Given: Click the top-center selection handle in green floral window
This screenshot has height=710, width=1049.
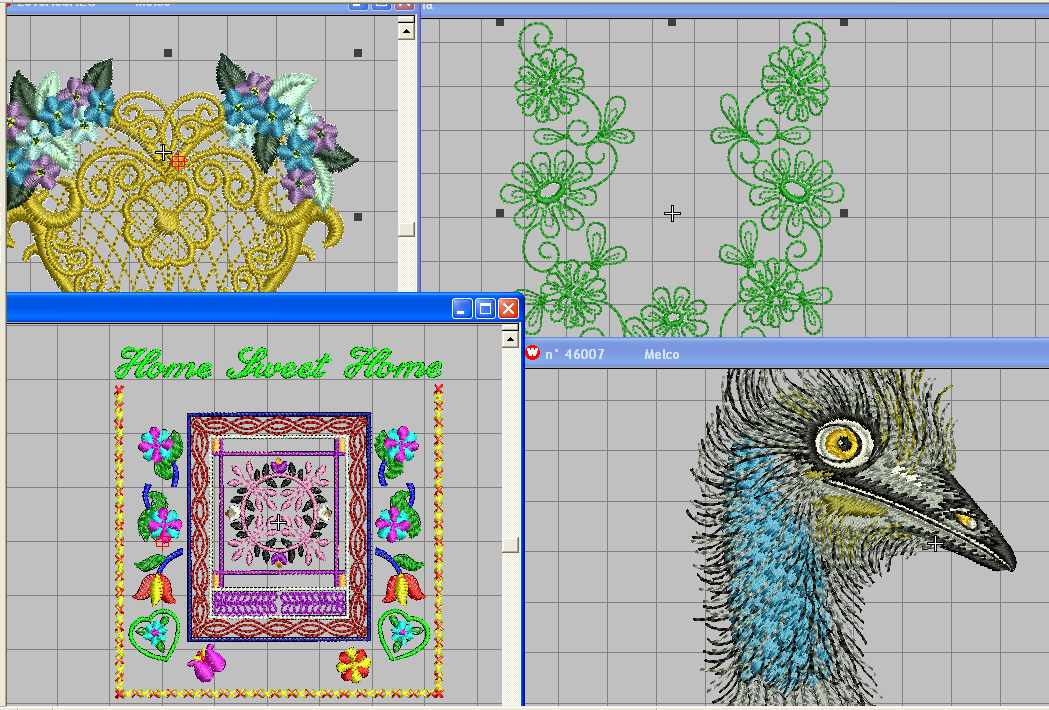Looking at the screenshot, I should click(672, 23).
